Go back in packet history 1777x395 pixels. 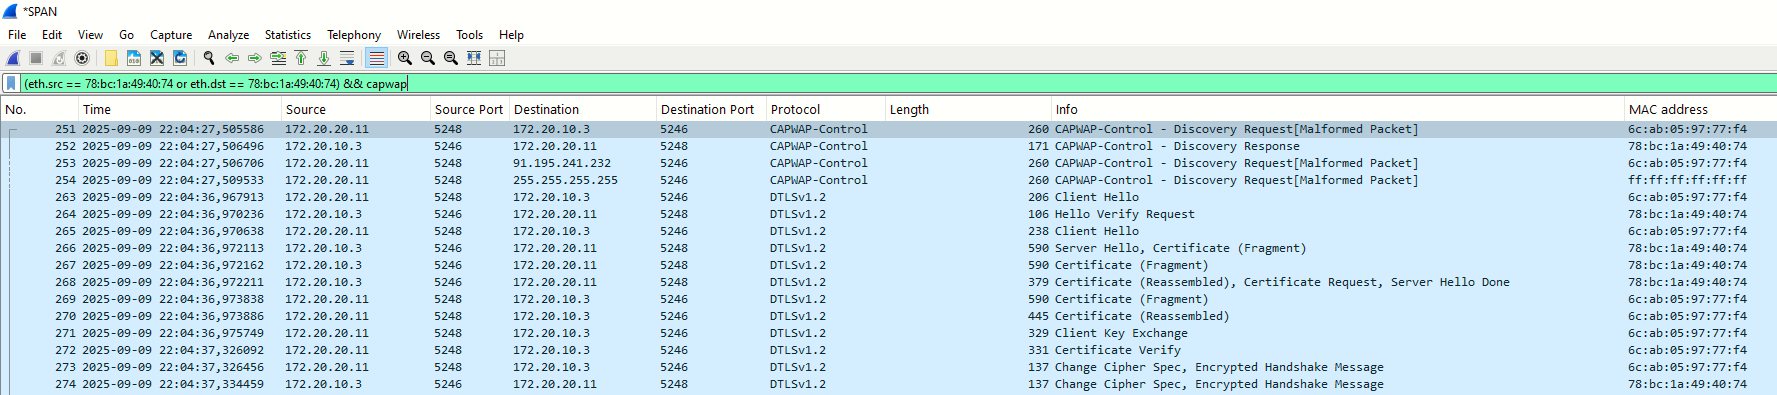[232, 58]
